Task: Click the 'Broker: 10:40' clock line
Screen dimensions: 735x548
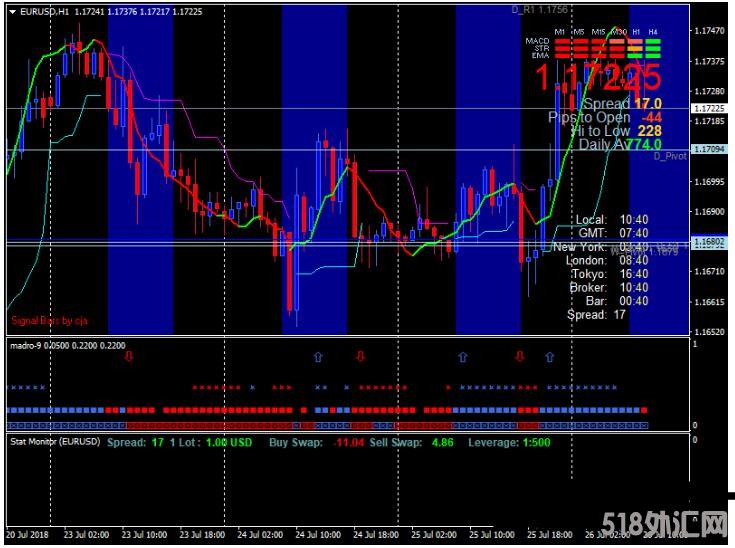Action: coord(609,287)
